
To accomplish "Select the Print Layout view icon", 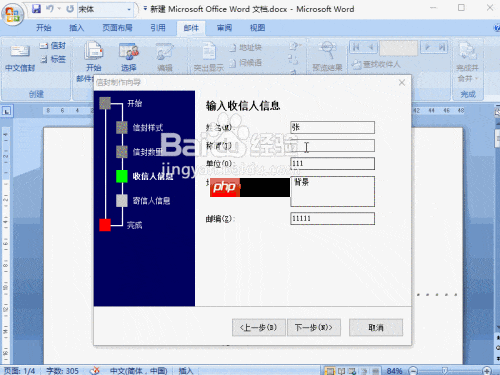I will (x=329, y=371).
